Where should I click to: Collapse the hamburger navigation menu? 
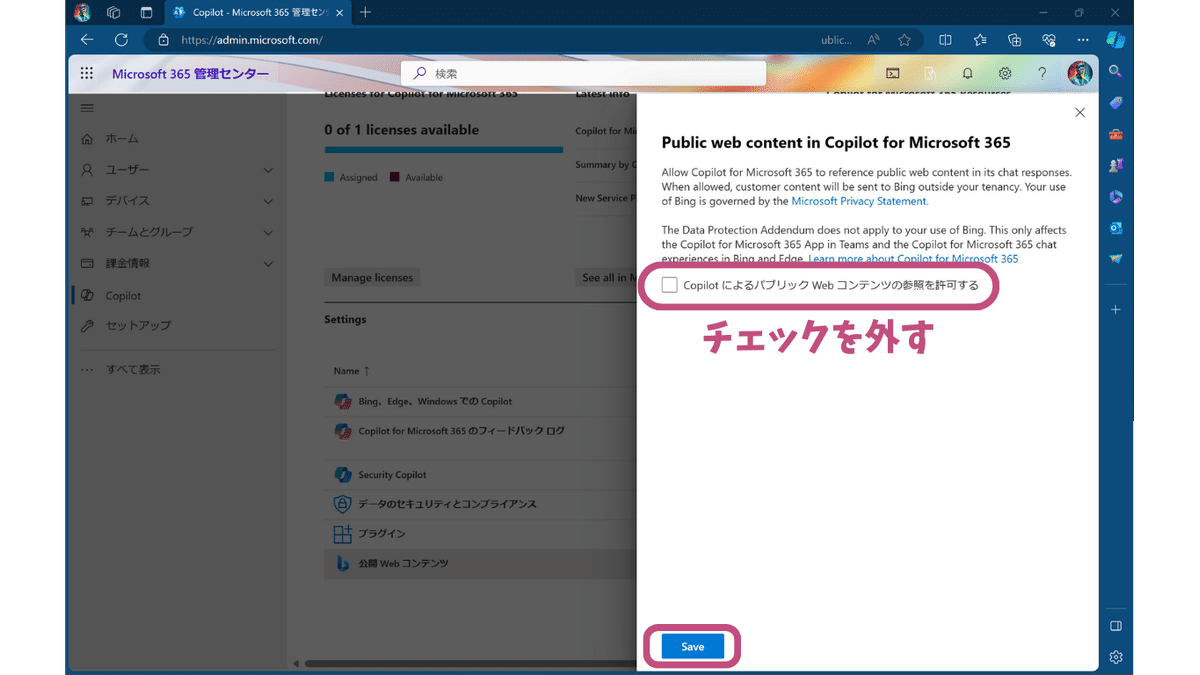point(87,108)
